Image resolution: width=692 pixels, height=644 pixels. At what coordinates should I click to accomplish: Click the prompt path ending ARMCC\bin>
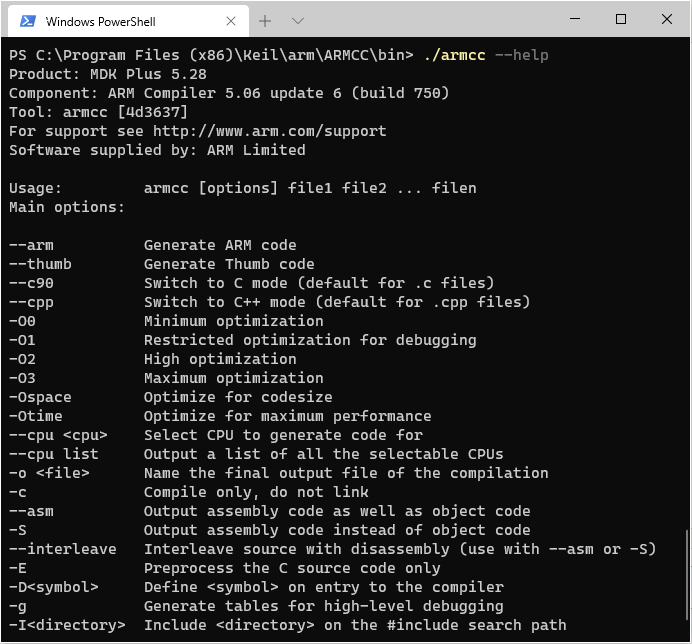tap(211, 55)
